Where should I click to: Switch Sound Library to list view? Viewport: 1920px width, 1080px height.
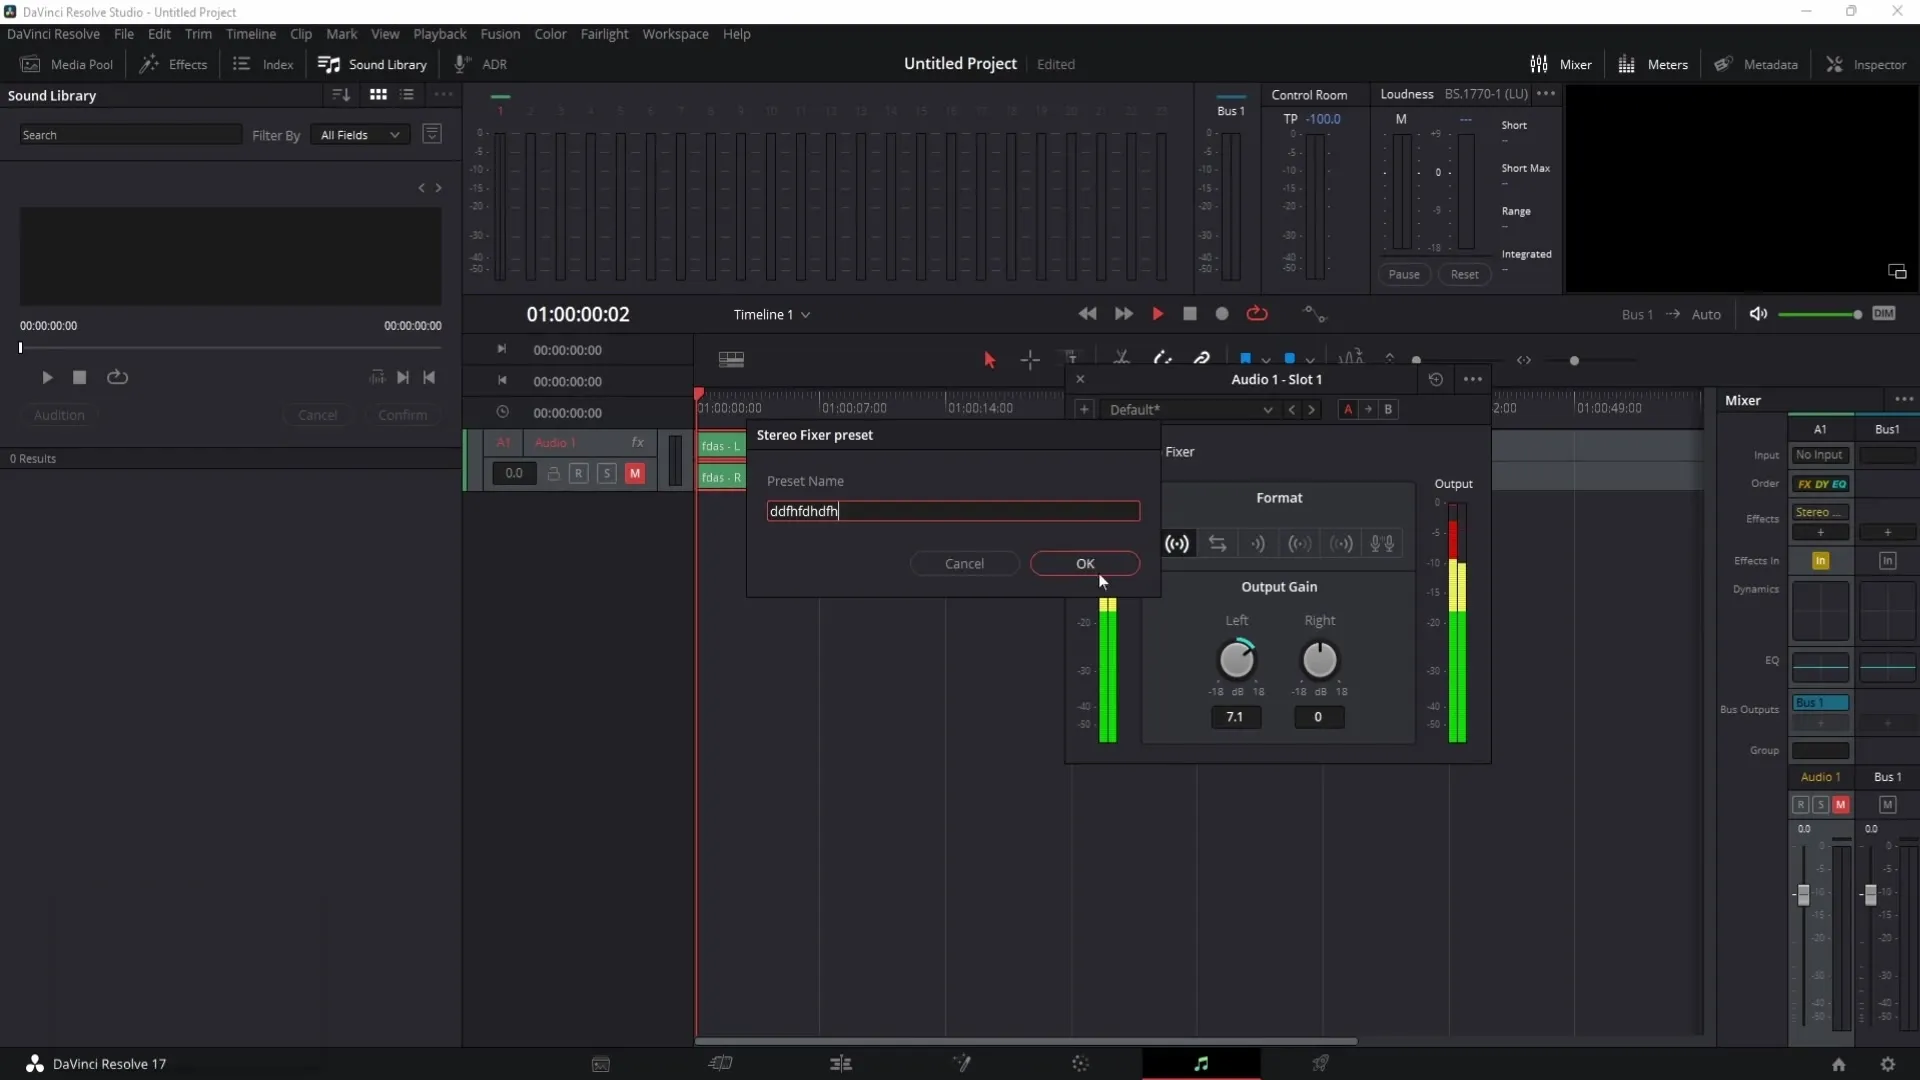407,95
